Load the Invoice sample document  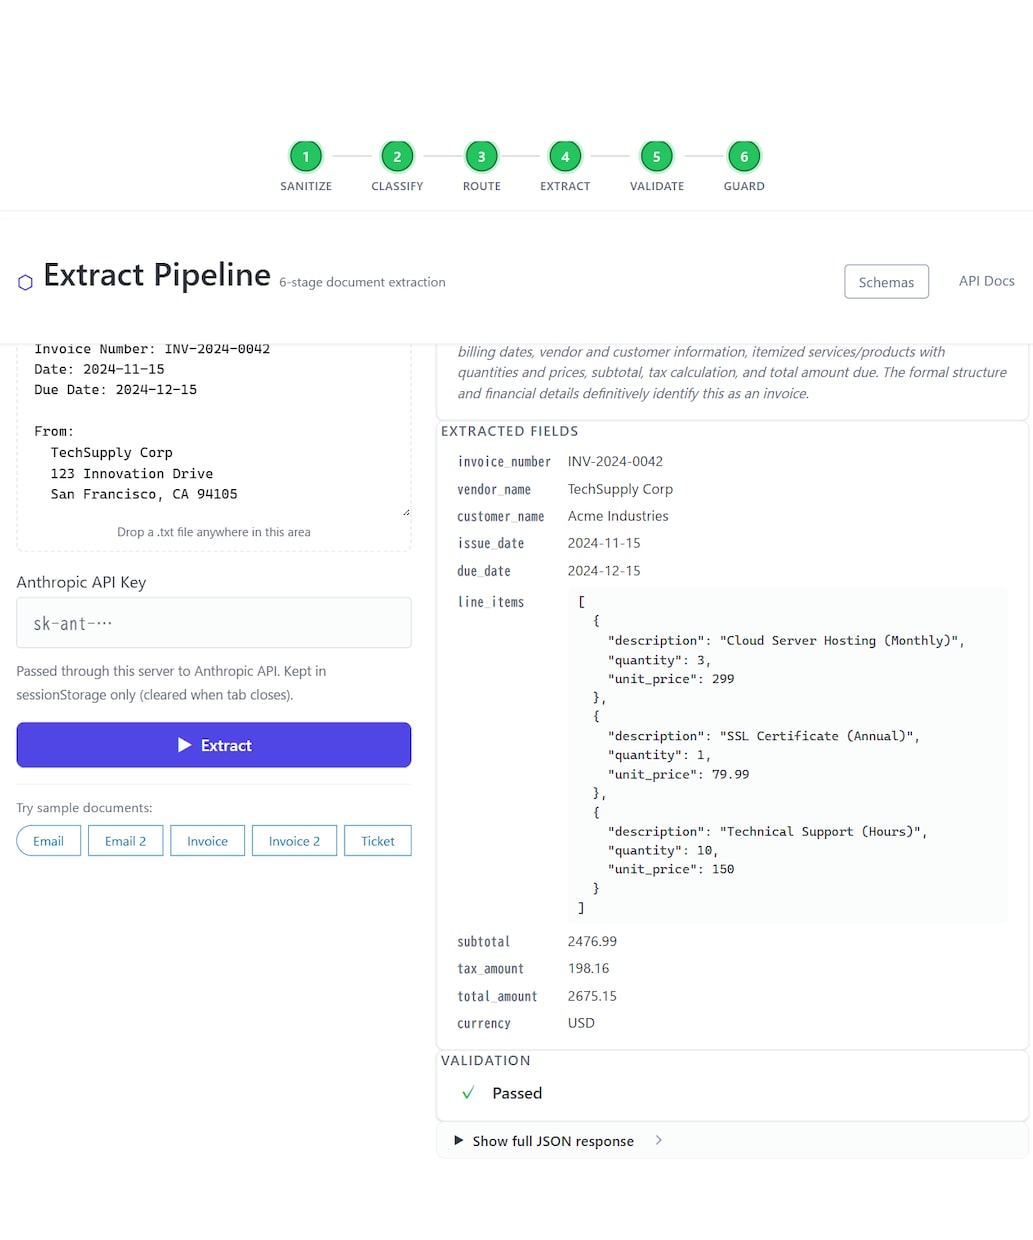[207, 841]
